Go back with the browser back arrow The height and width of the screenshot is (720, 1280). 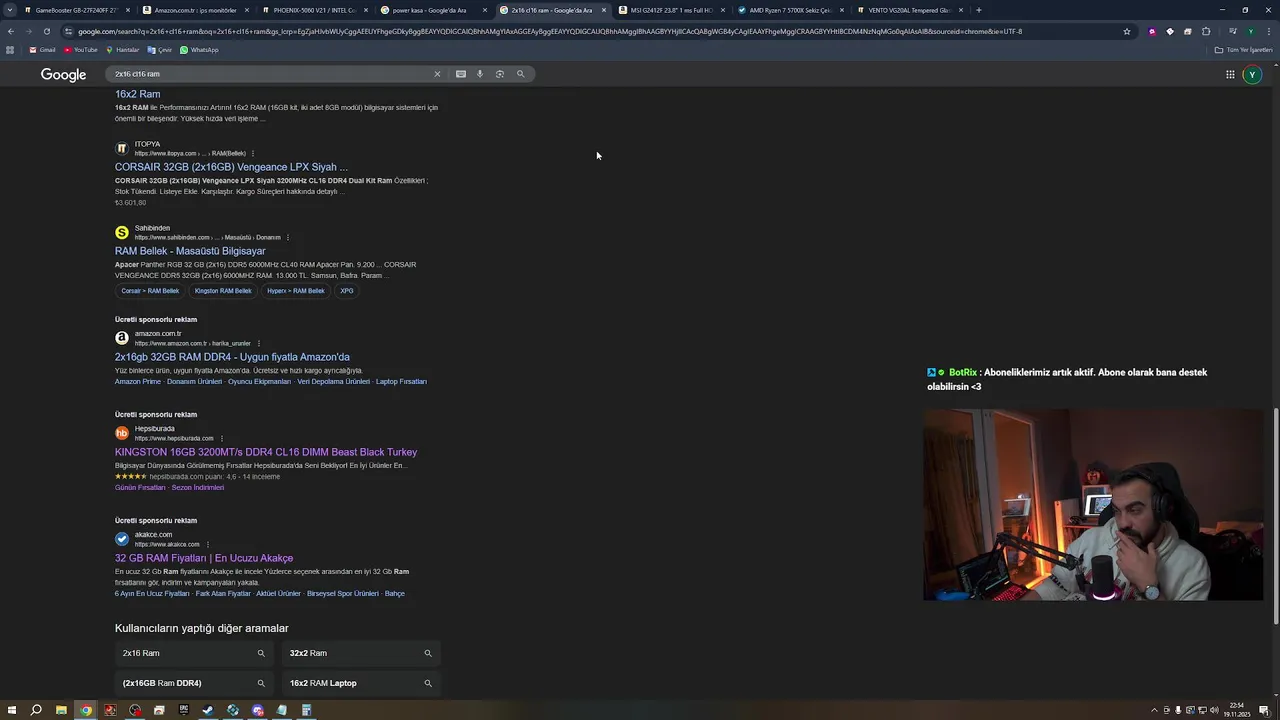pyautogui.click(x=11, y=31)
